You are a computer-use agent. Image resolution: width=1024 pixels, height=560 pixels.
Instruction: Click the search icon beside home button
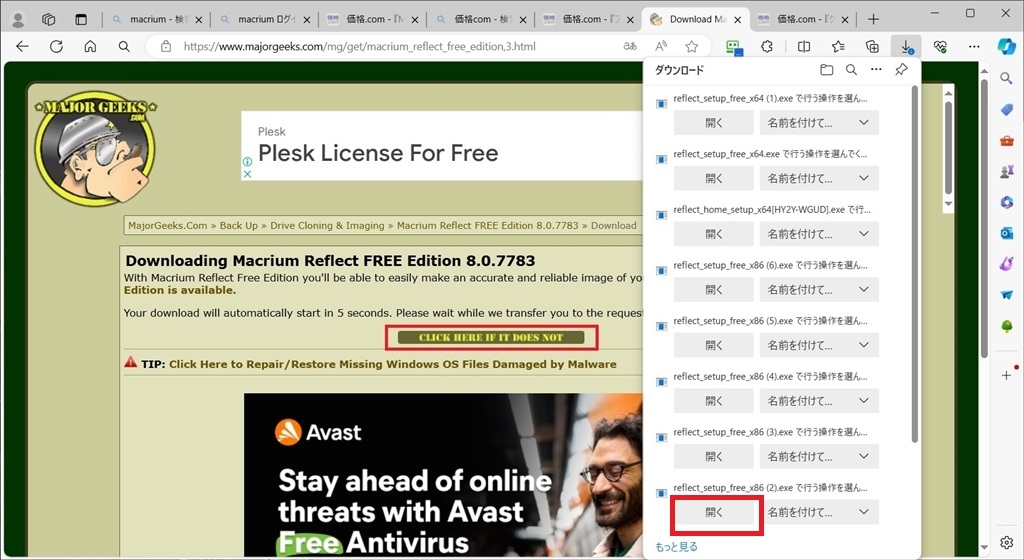pos(124,46)
